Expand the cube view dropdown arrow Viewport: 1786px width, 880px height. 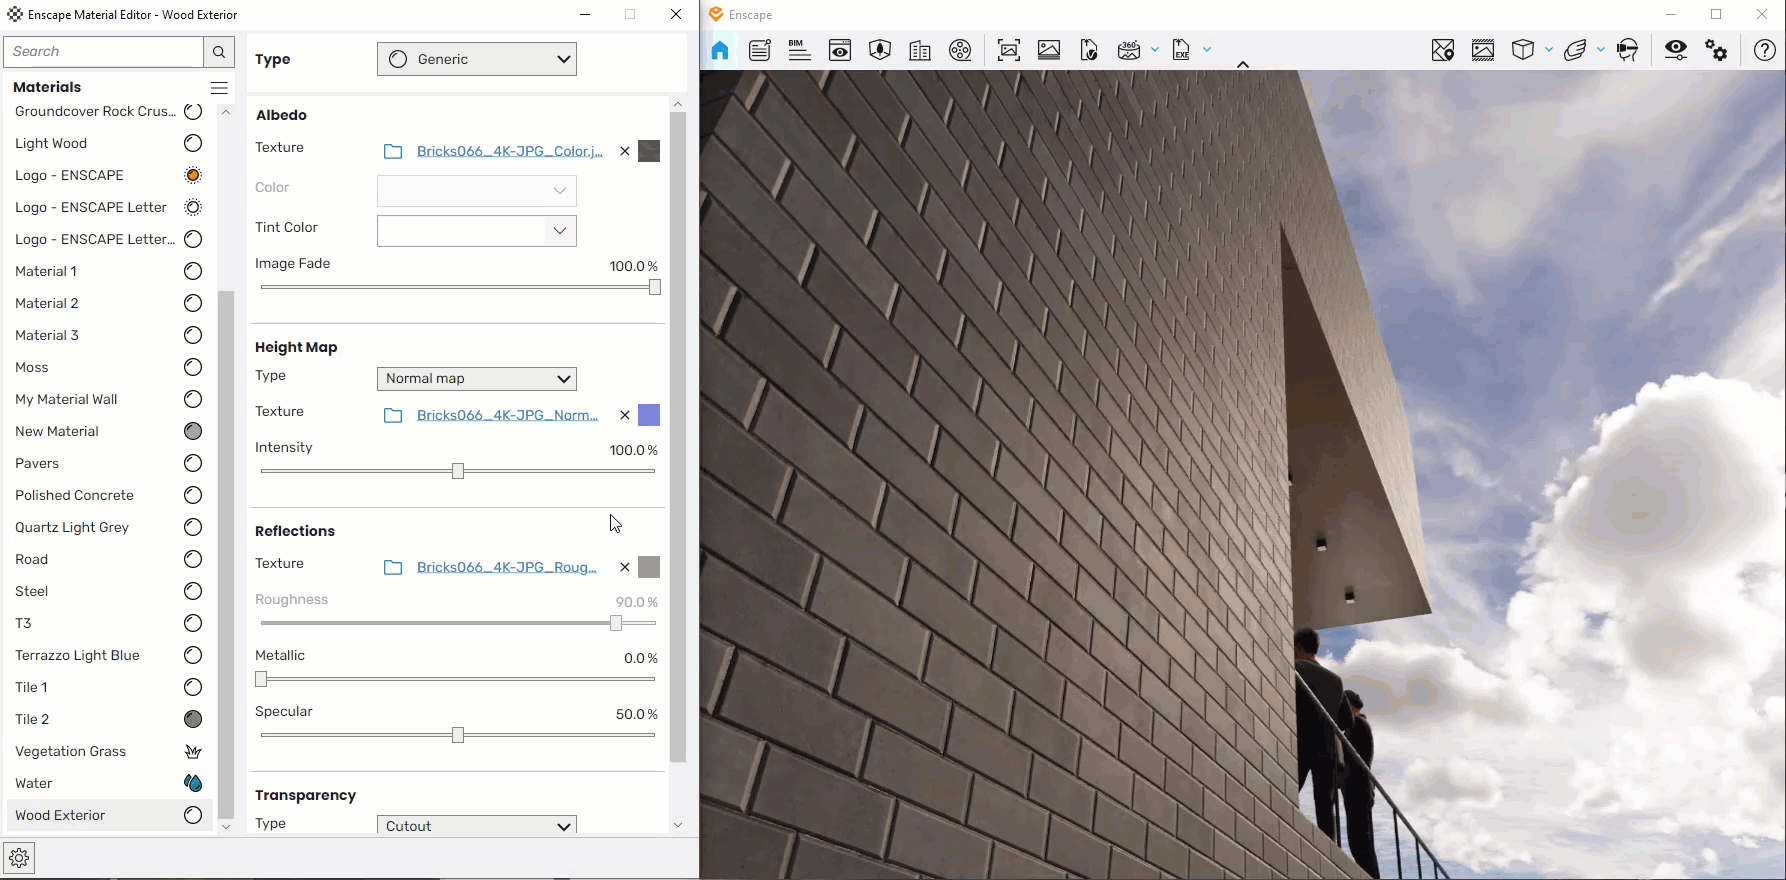tap(1549, 49)
